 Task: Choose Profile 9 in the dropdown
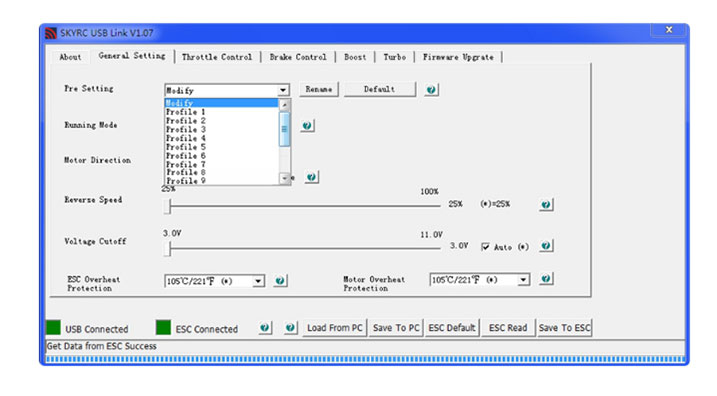point(221,181)
